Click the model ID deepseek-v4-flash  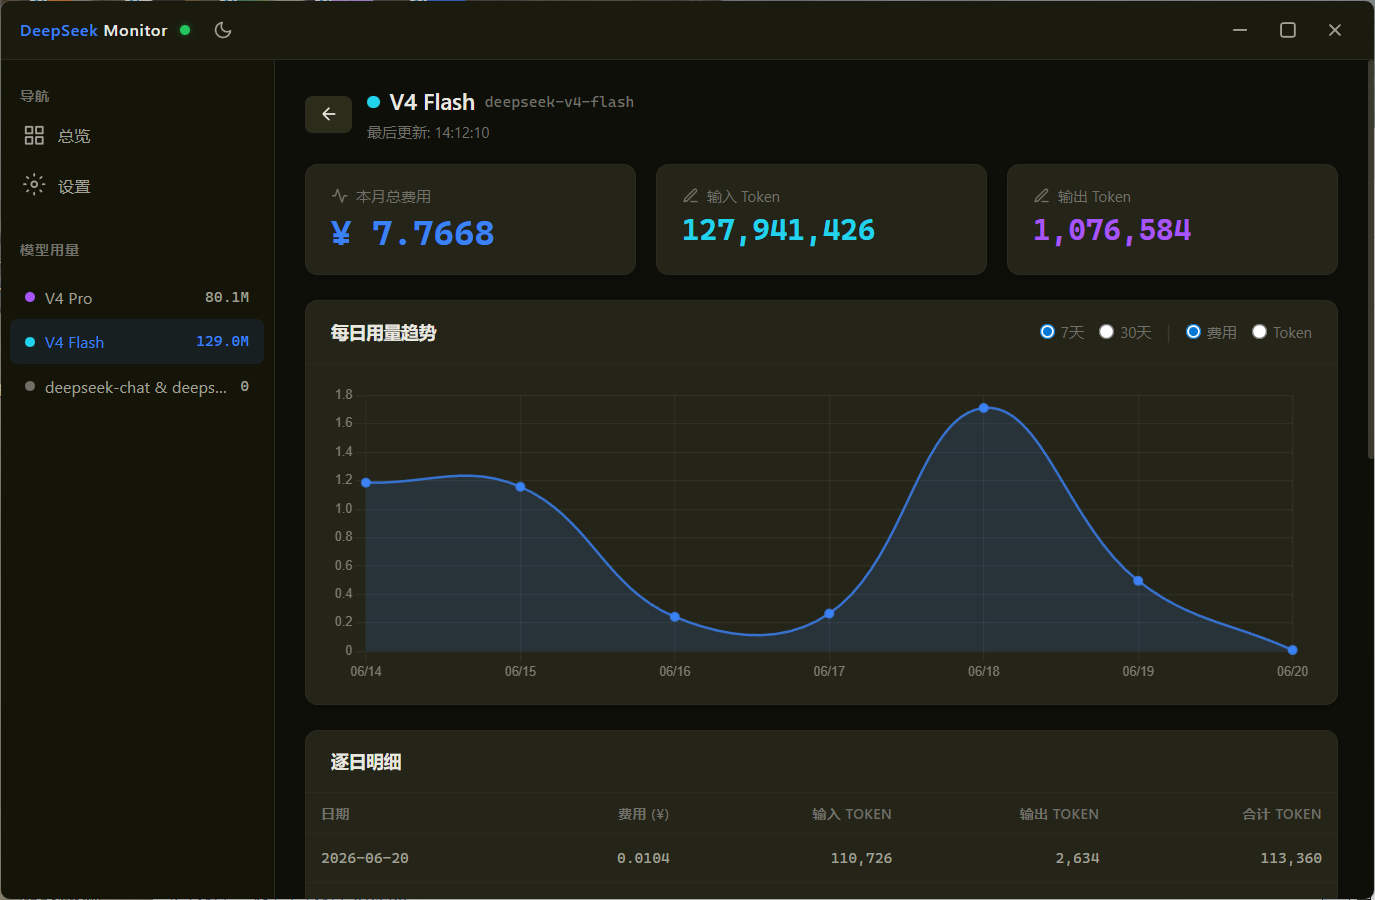pyautogui.click(x=559, y=102)
